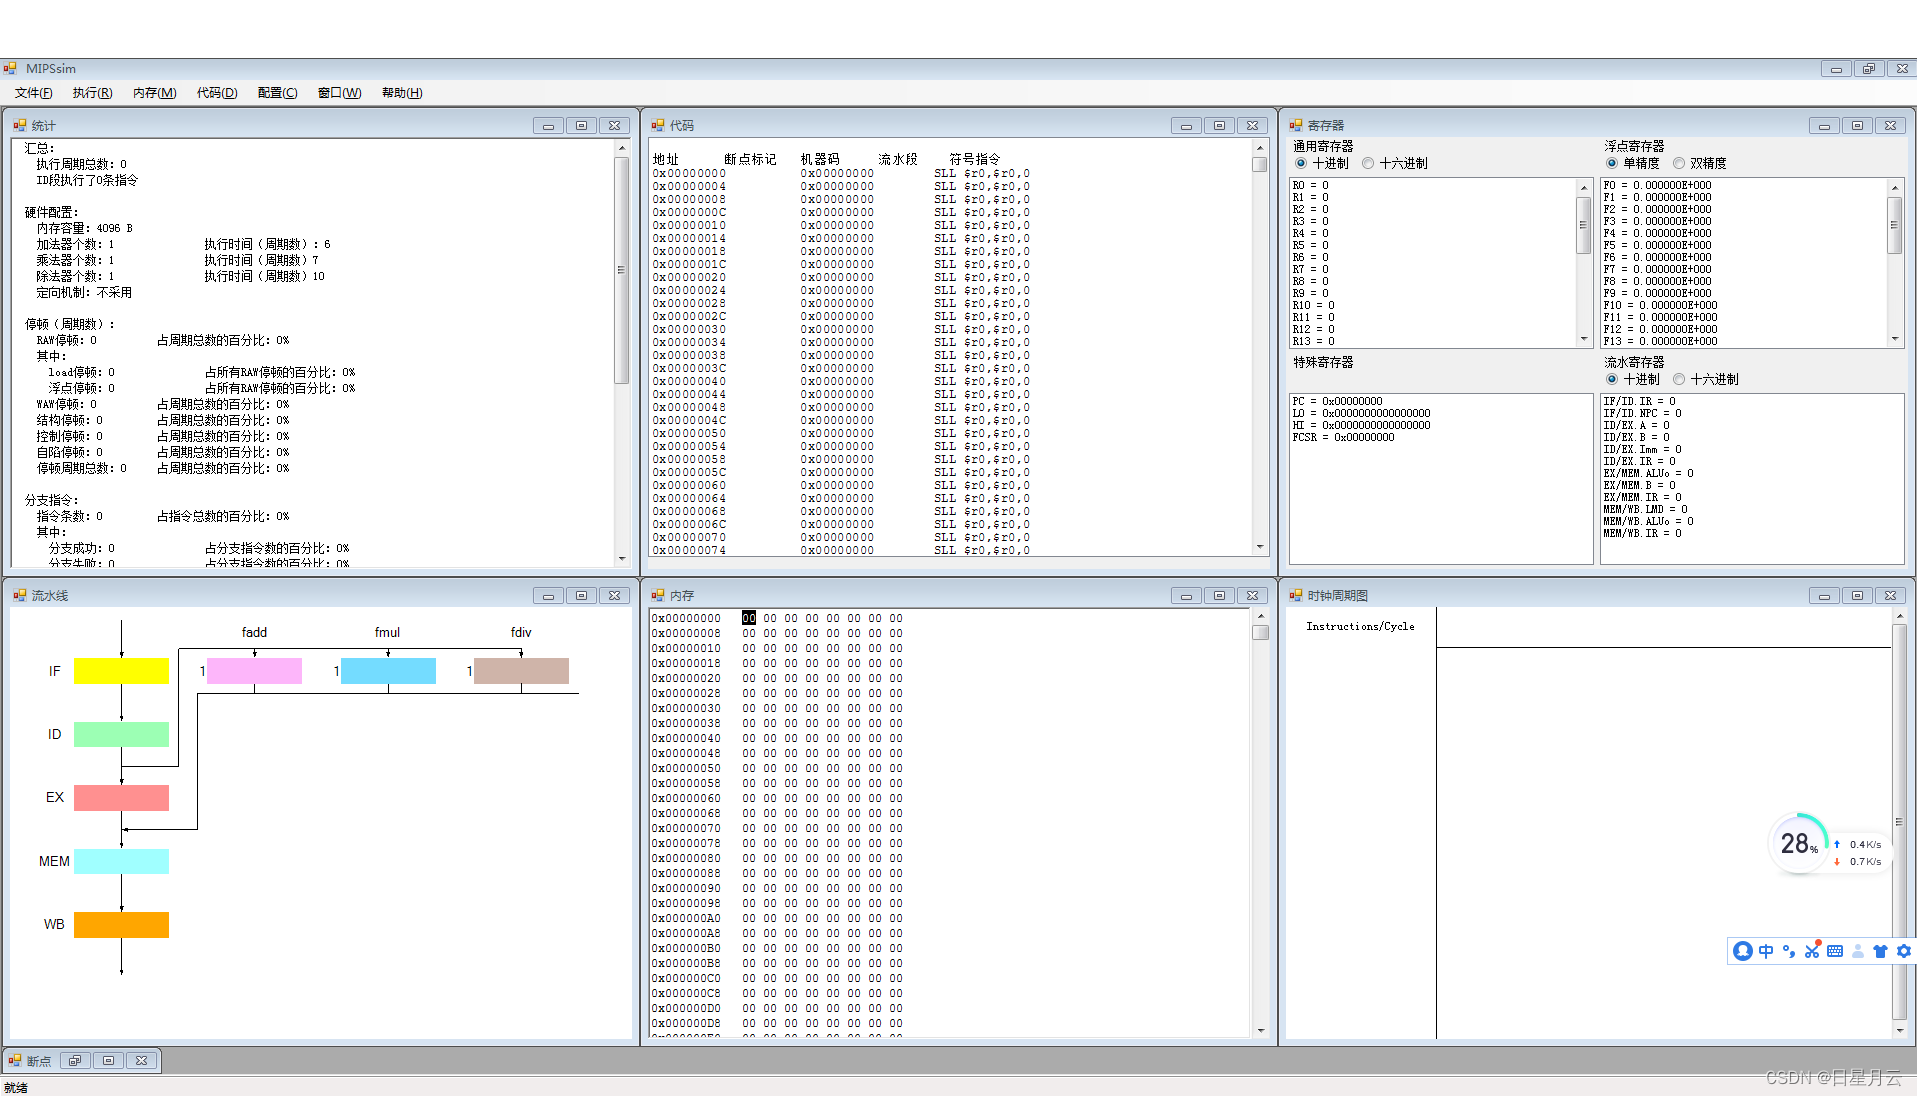Select 十六进制 for pipeline registers
The image size is (1917, 1096).
point(1680,379)
